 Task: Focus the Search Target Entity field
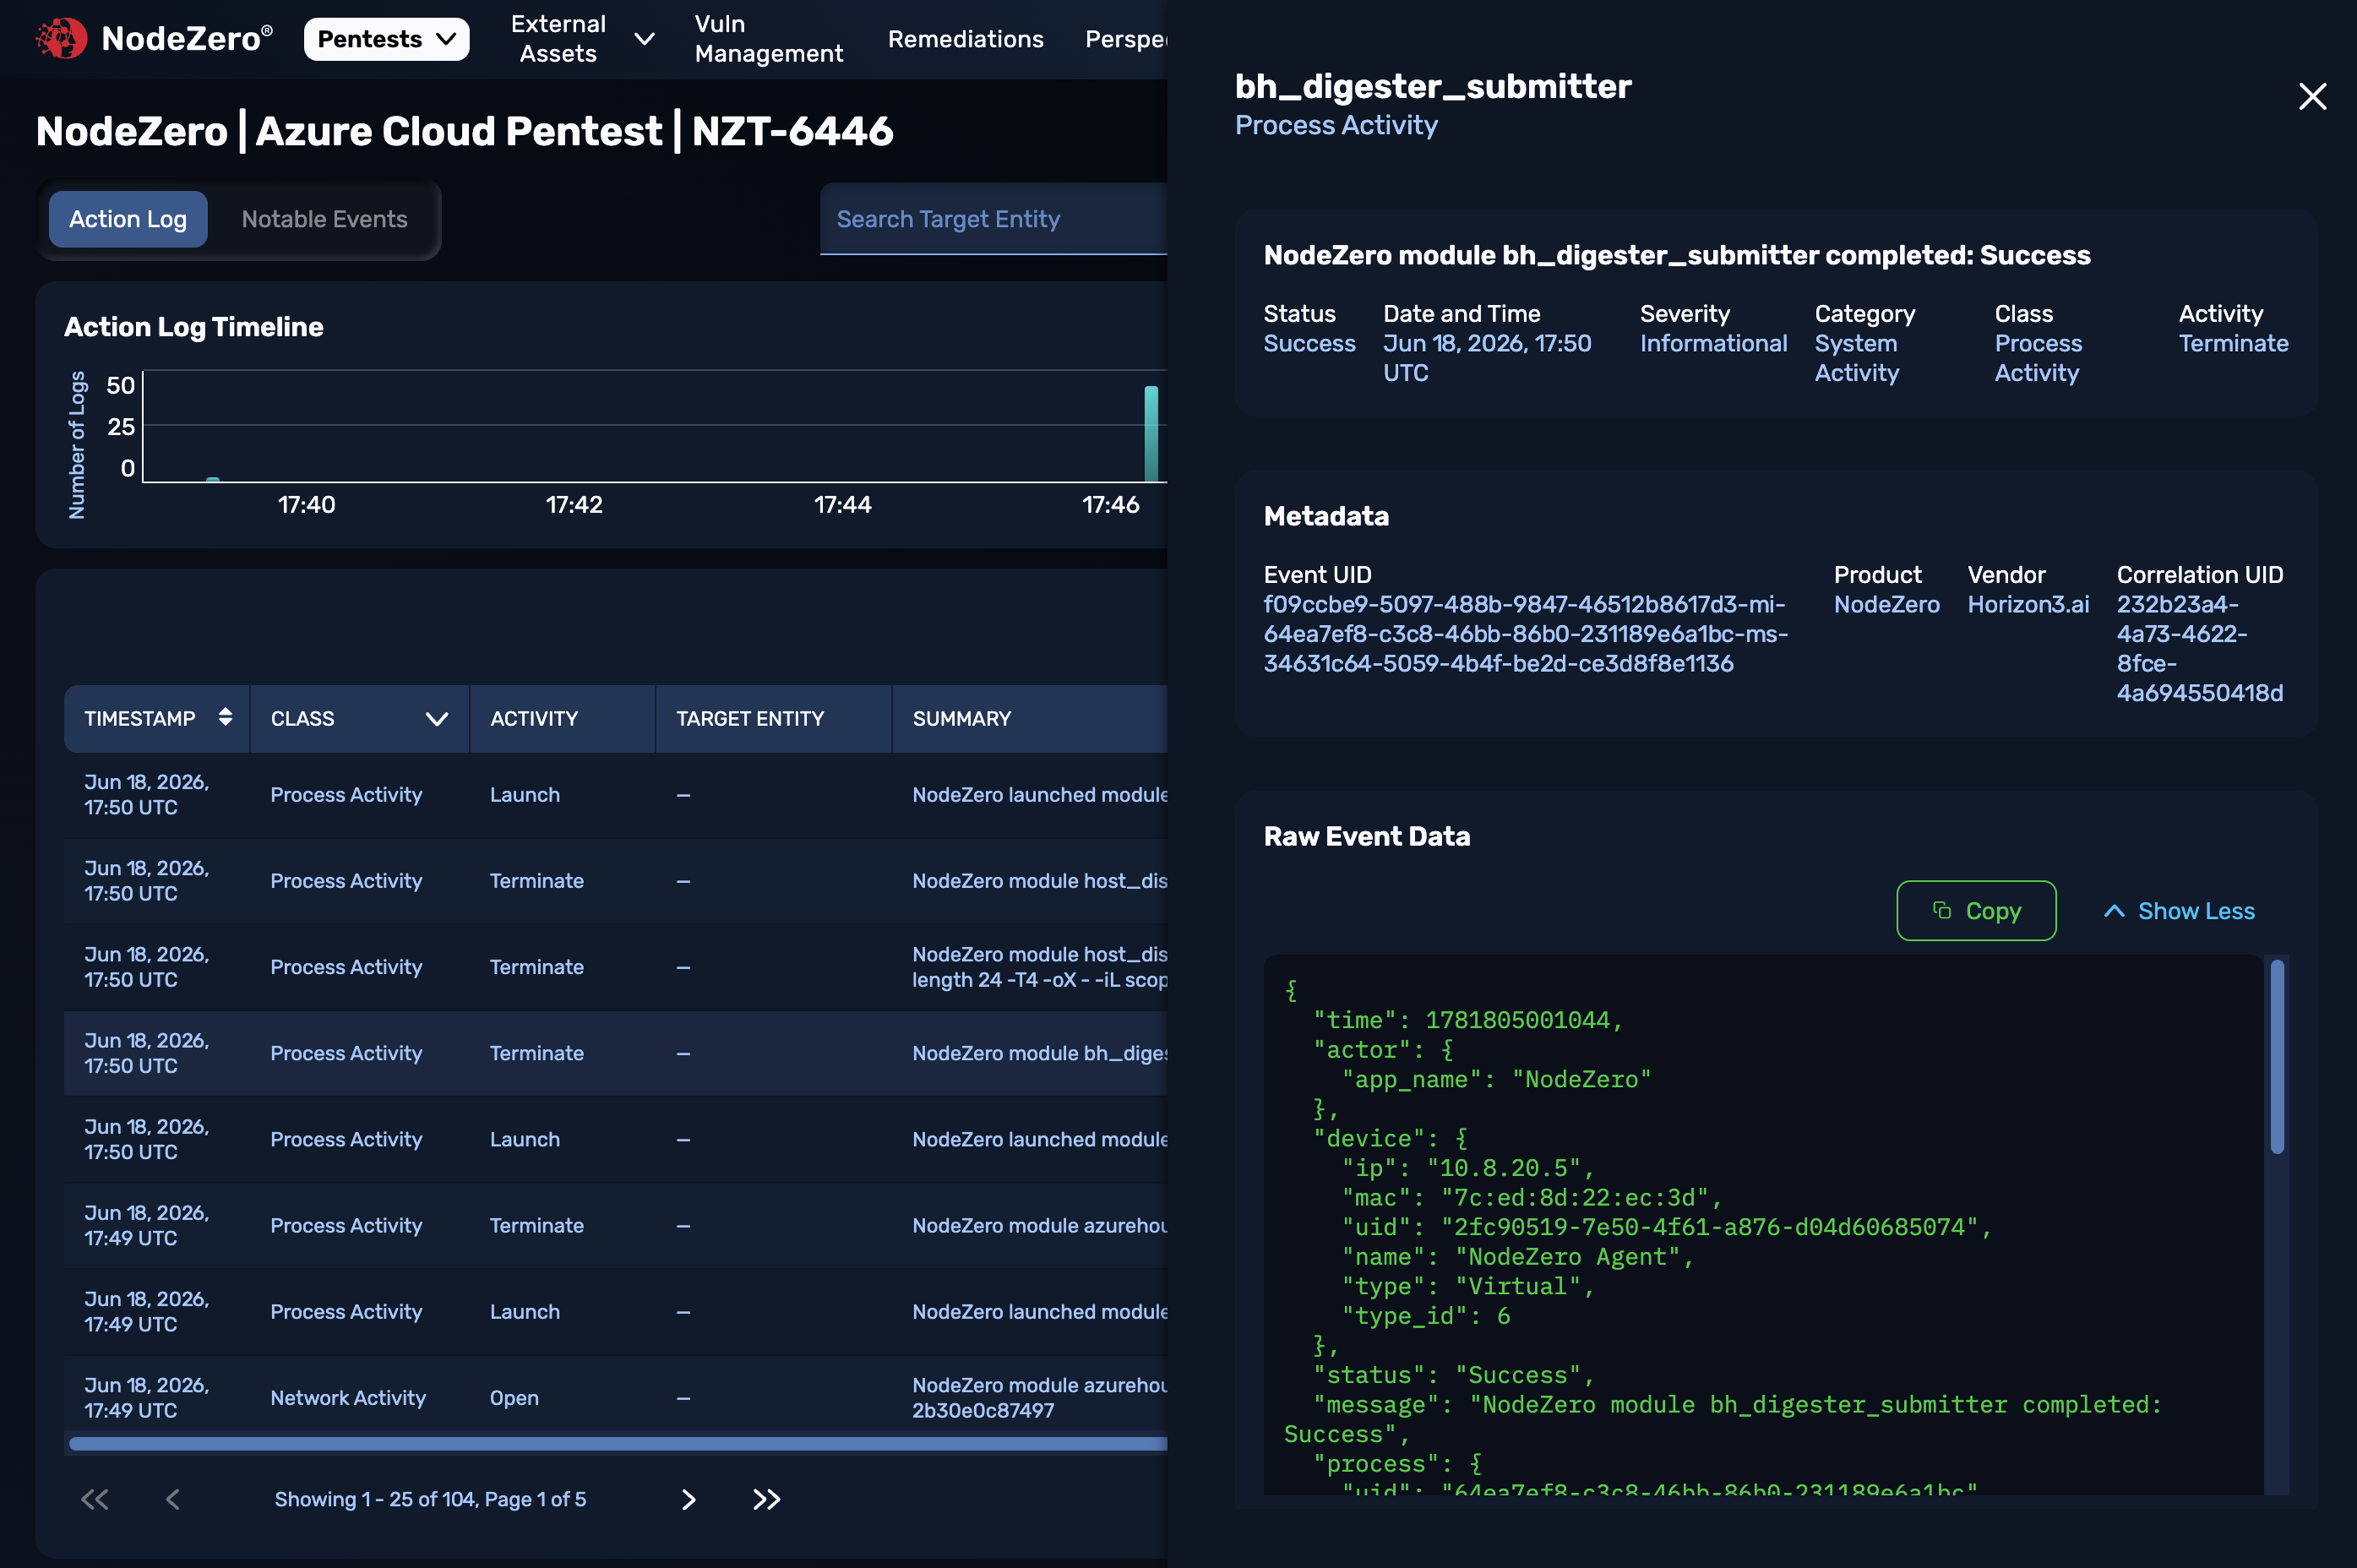tap(993, 219)
